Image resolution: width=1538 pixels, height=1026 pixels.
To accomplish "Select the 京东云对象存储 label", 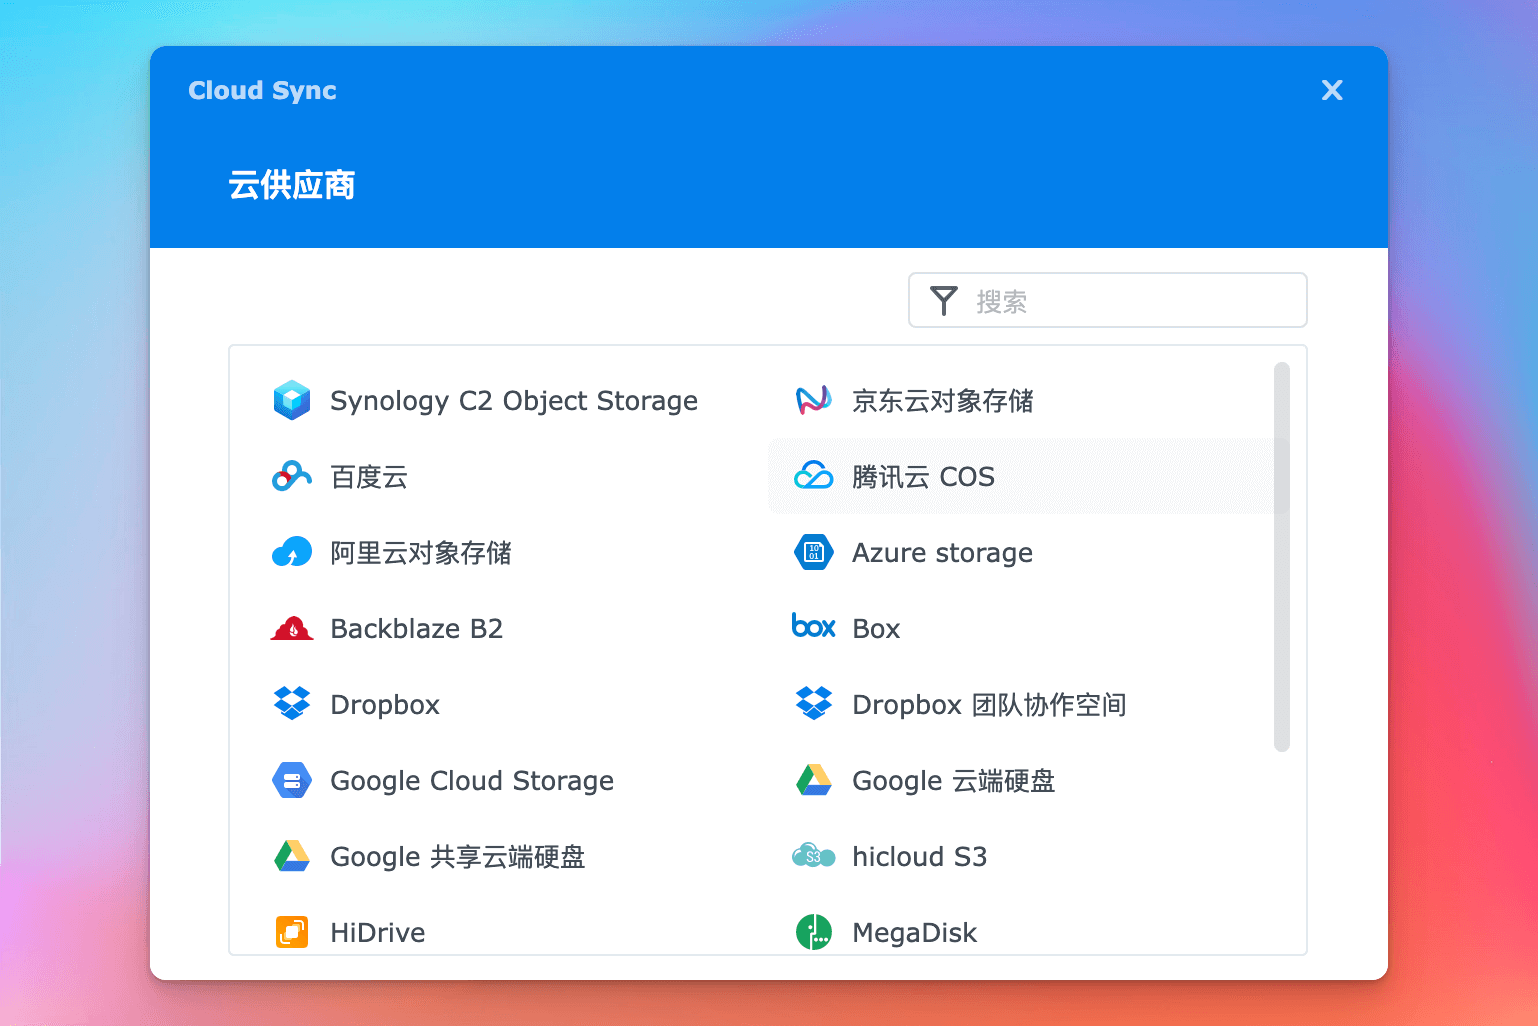I will pyautogui.click(x=943, y=401).
